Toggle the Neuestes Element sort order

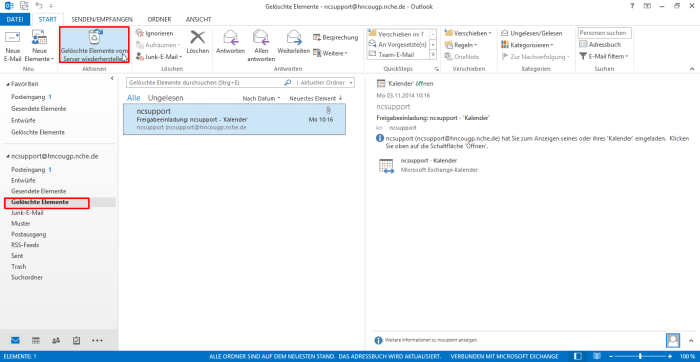pyautogui.click(x=316, y=98)
